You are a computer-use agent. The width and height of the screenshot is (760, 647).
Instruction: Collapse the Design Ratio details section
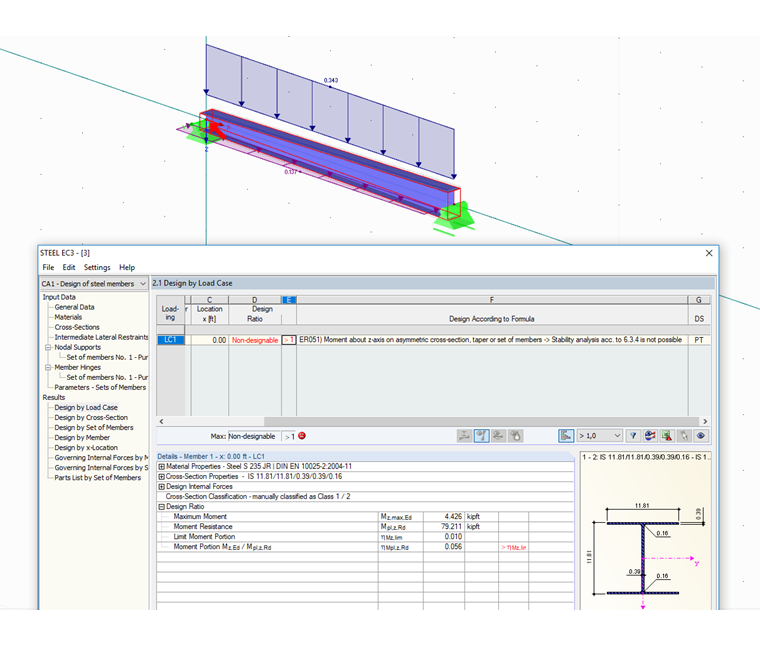tap(161, 506)
